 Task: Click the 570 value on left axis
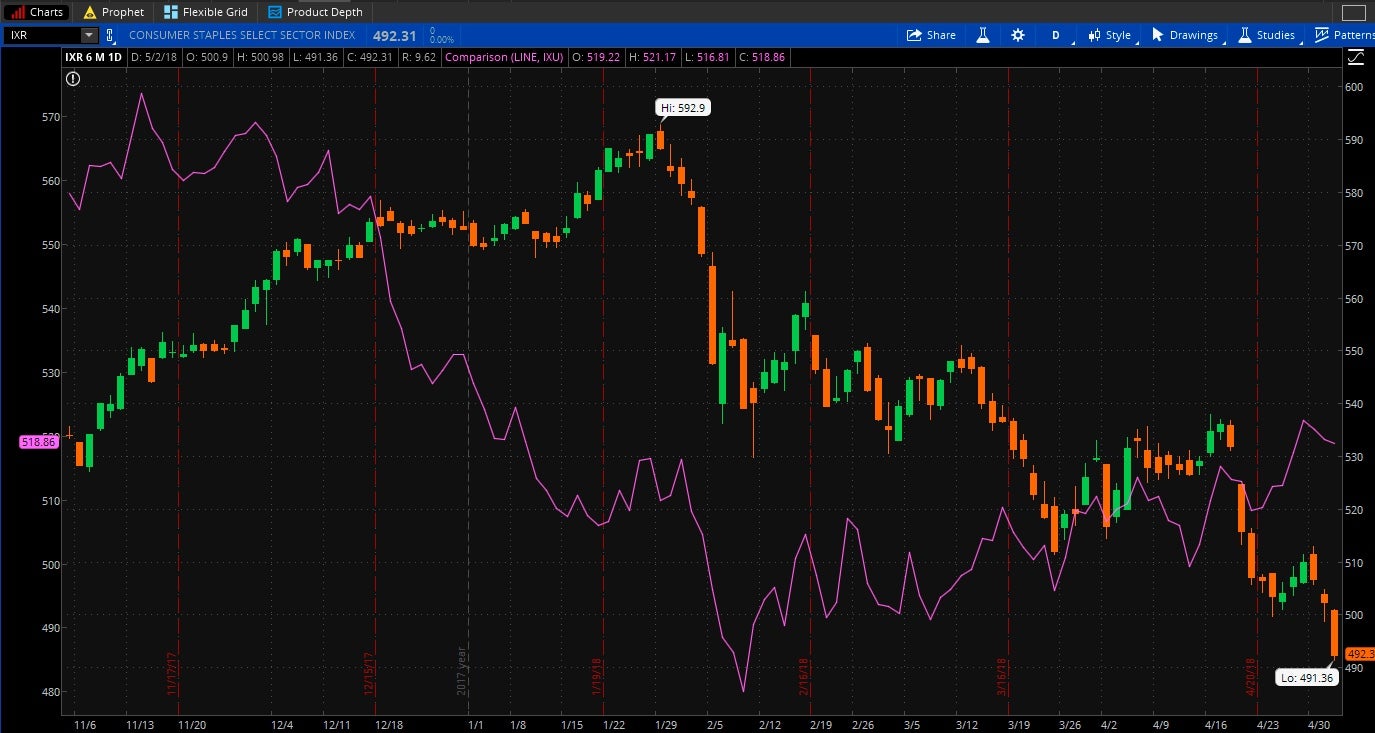coord(51,117)
